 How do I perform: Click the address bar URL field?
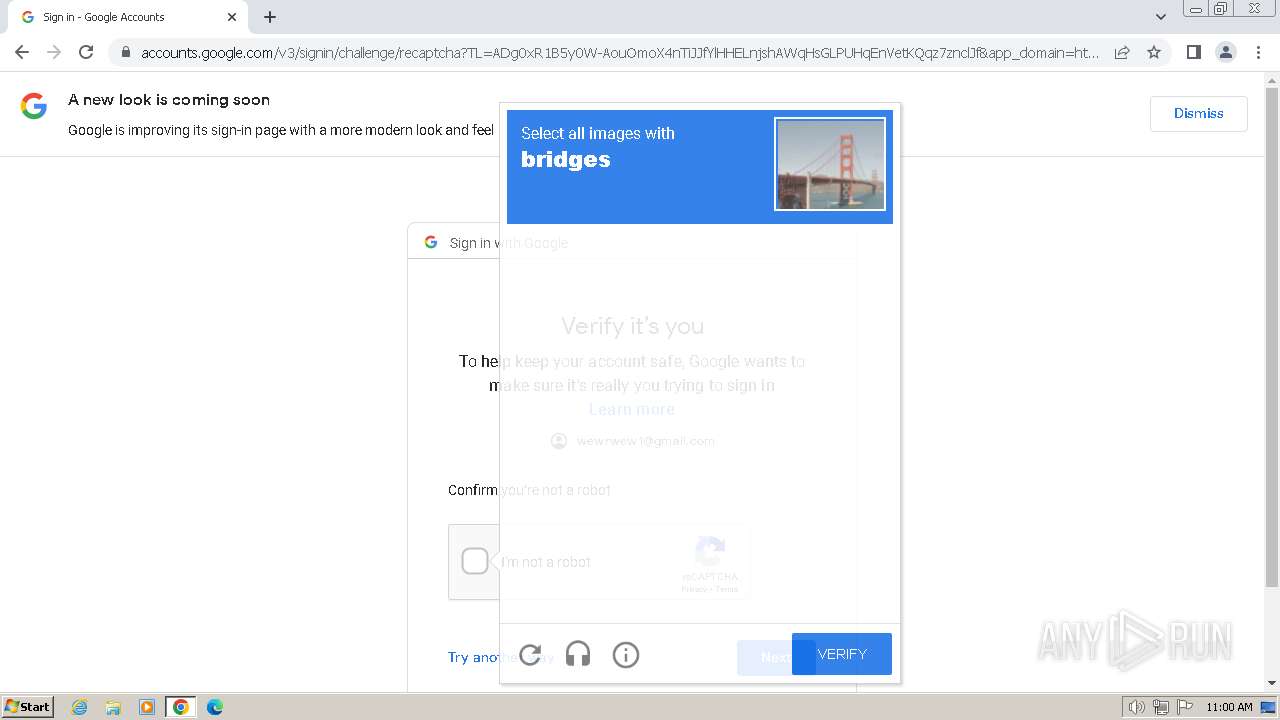tap(620, 53)
